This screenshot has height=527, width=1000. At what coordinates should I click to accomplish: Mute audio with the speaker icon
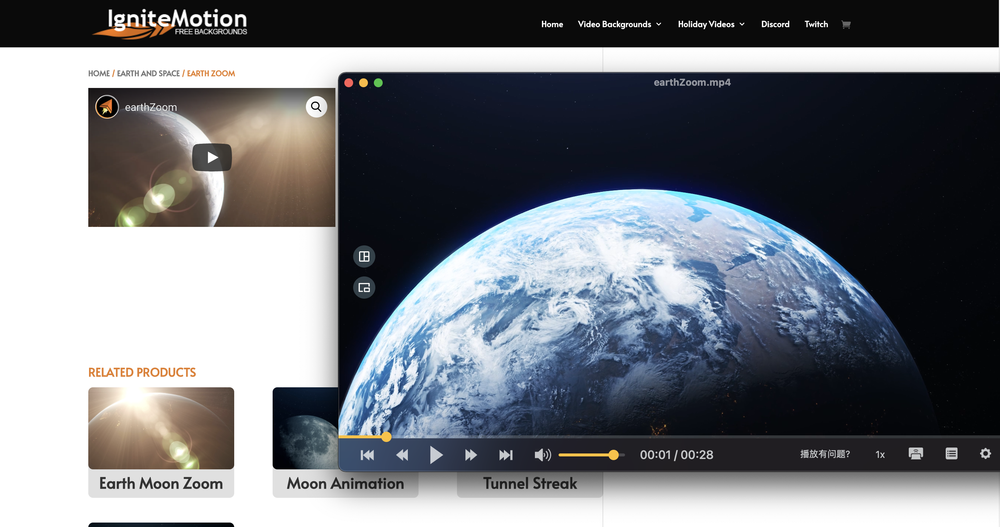[x=542, y=455]
